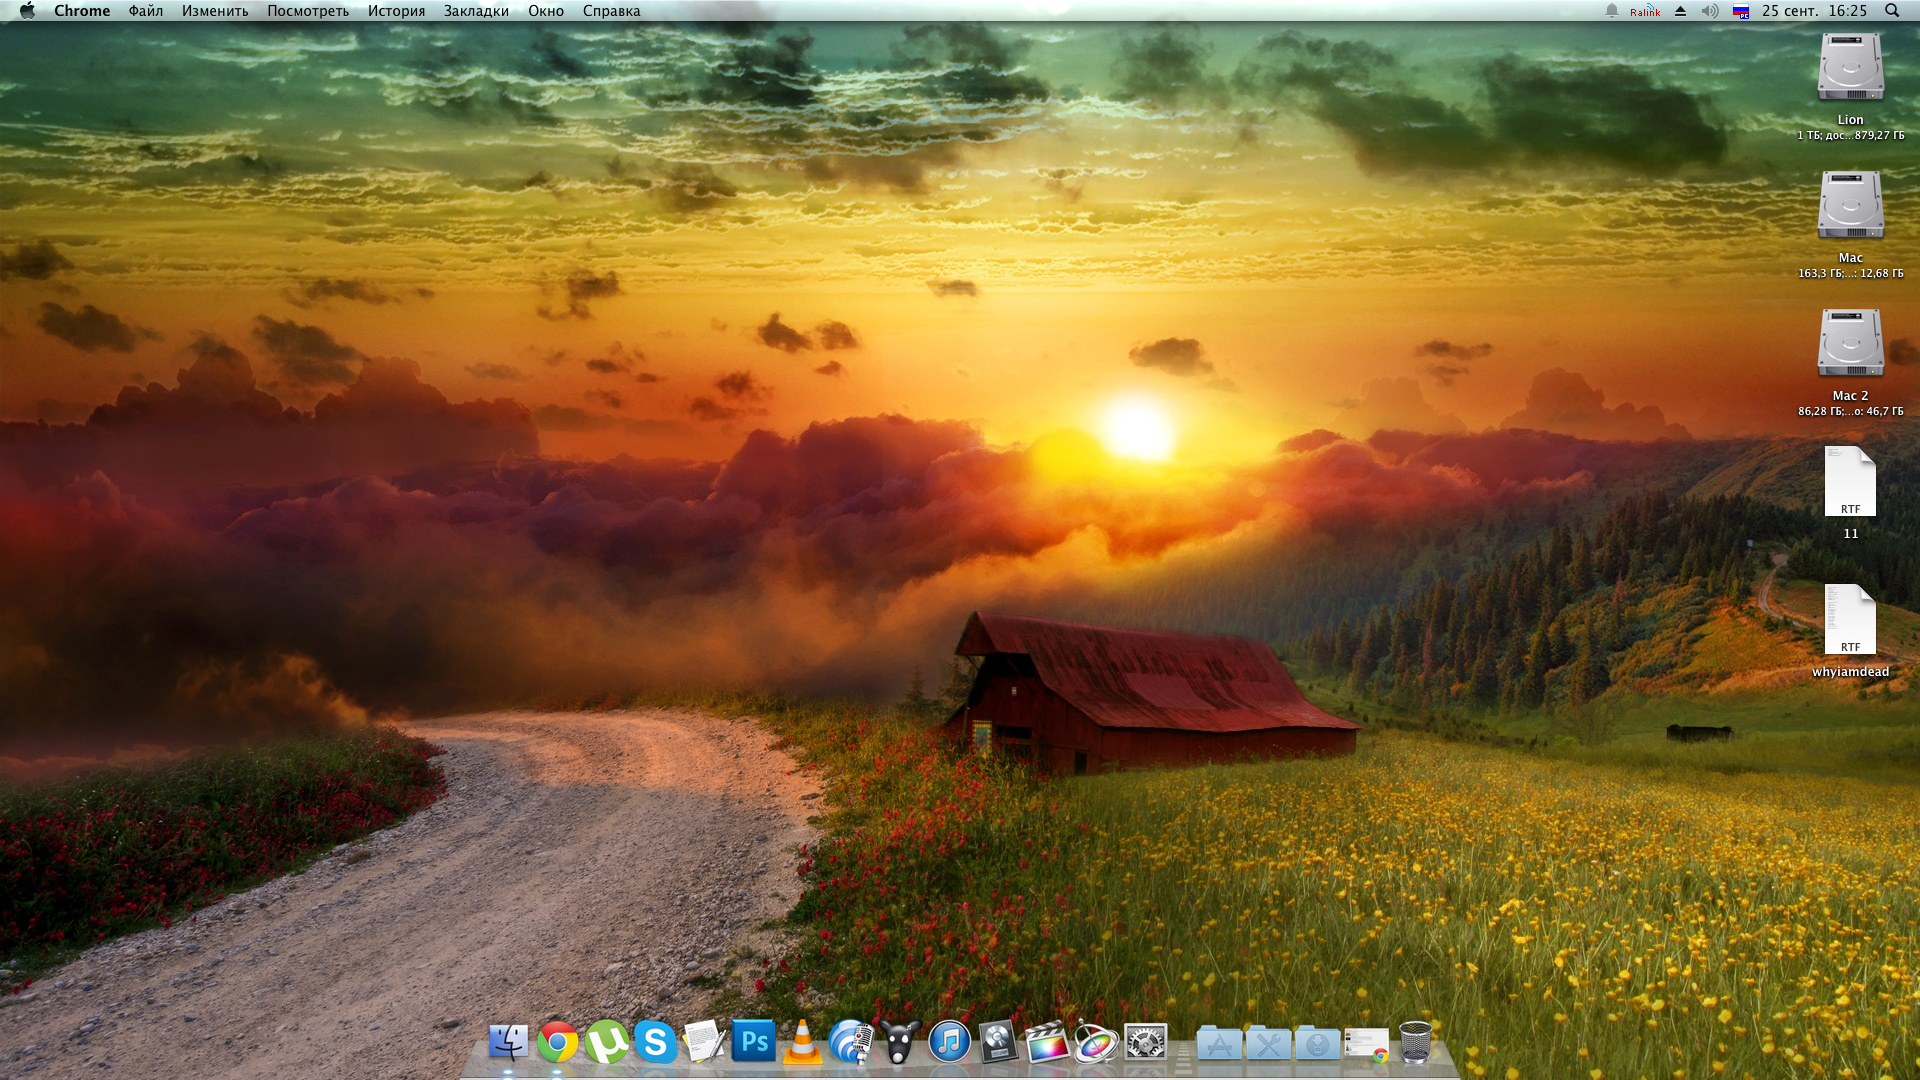Launch Photoshop from the dock
This screenshot has width=1920, height=1080.
coord(753,1043)
